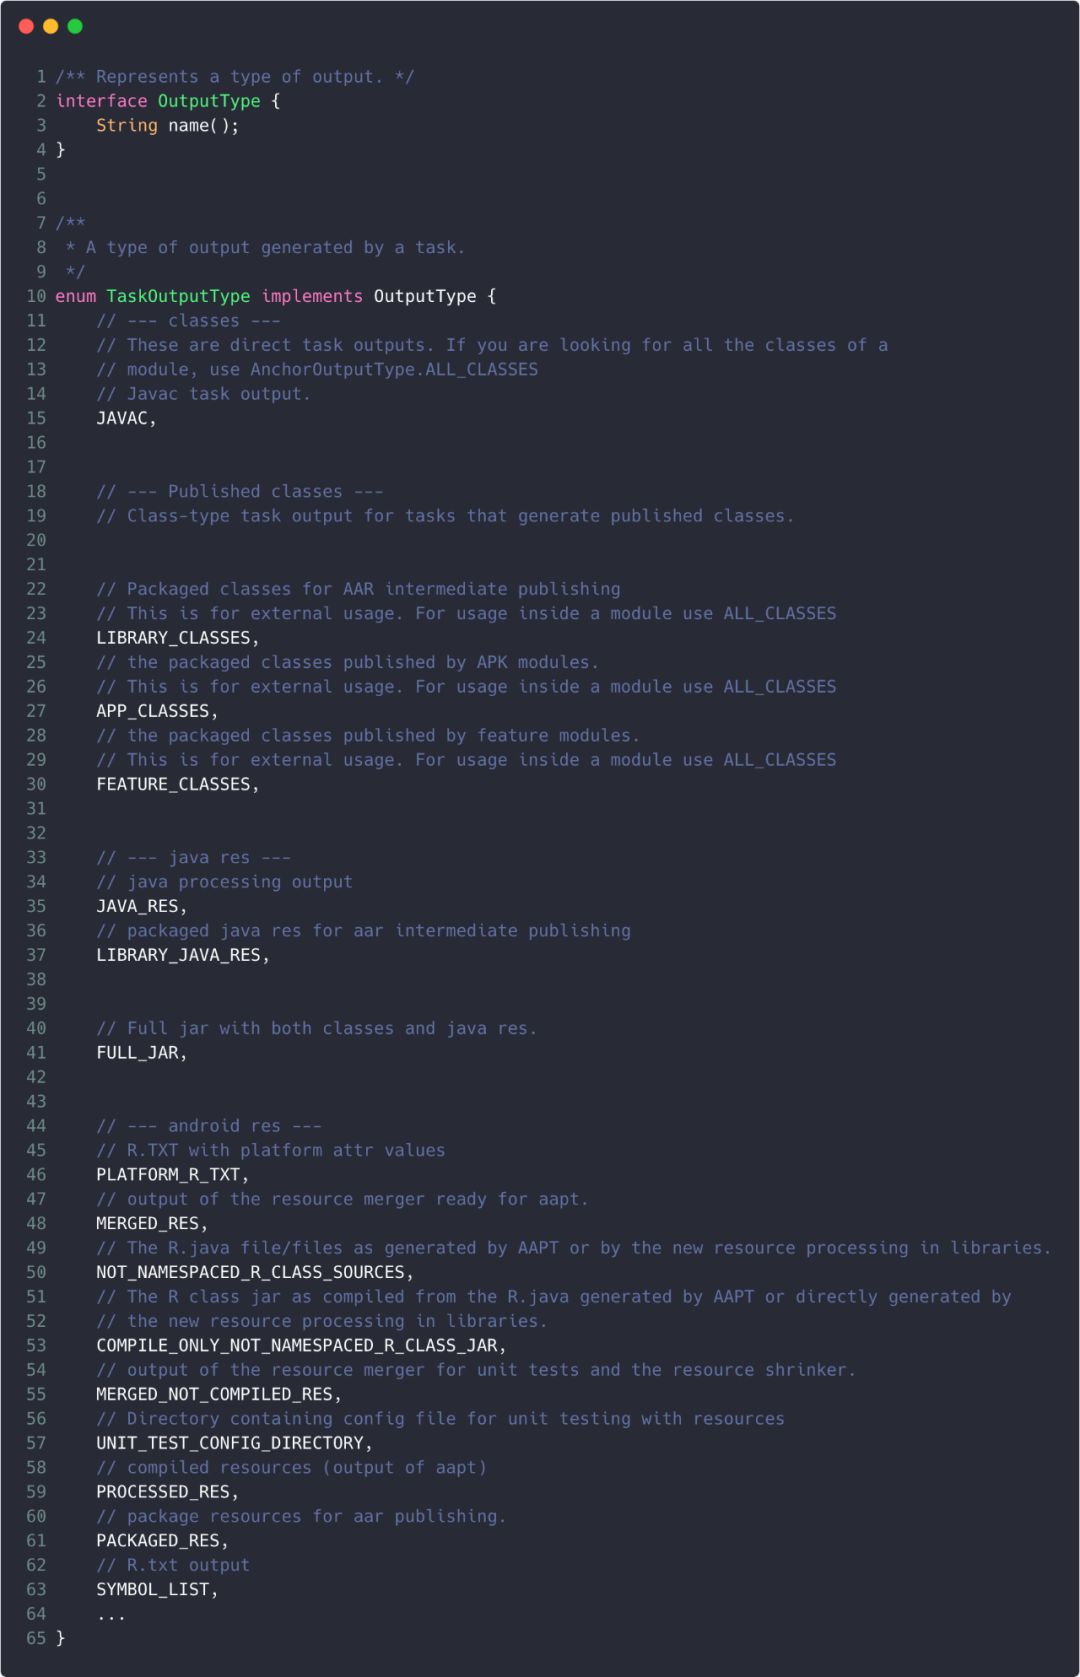1080x1677 pixels.
Task: Click the COMPILE_ONLY_NOT_NAMESPACED_R_CLASS_JAR constant
Action: pyautogui.click(x=297, y=1345)
